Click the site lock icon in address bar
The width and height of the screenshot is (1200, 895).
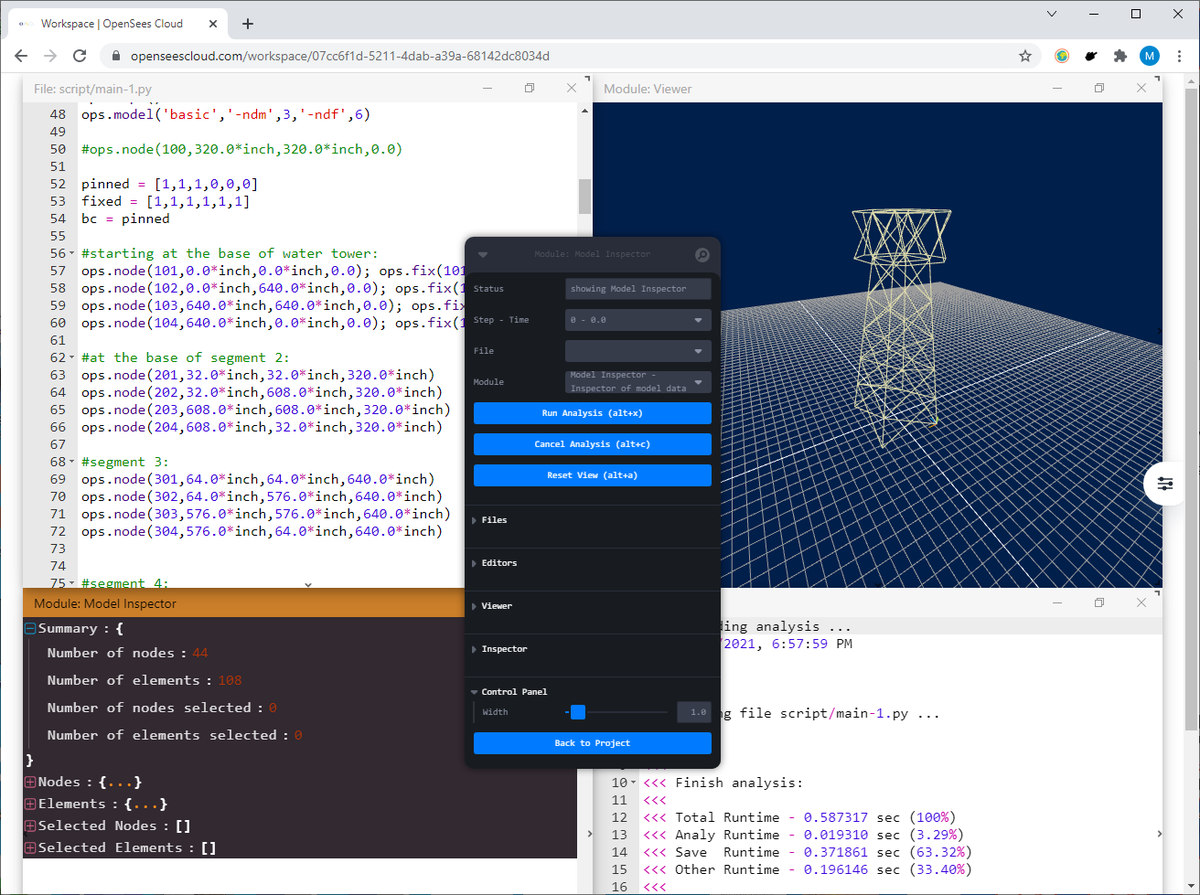pyautogui.click(x=116, y=56)
